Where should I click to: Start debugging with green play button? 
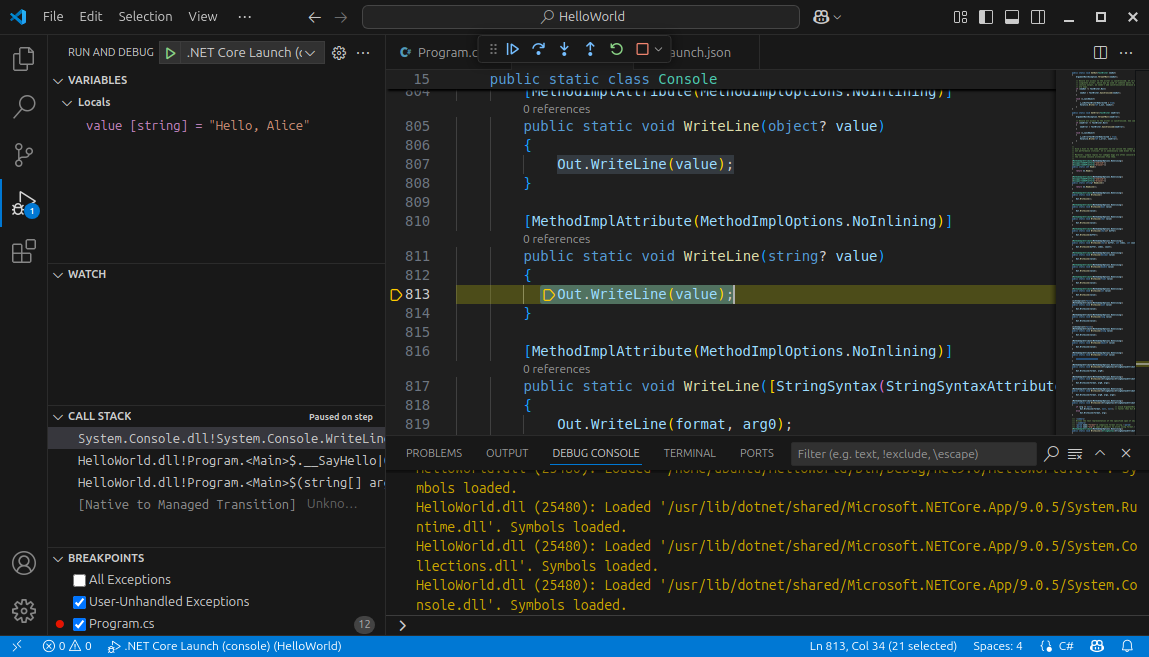point(170,53)
